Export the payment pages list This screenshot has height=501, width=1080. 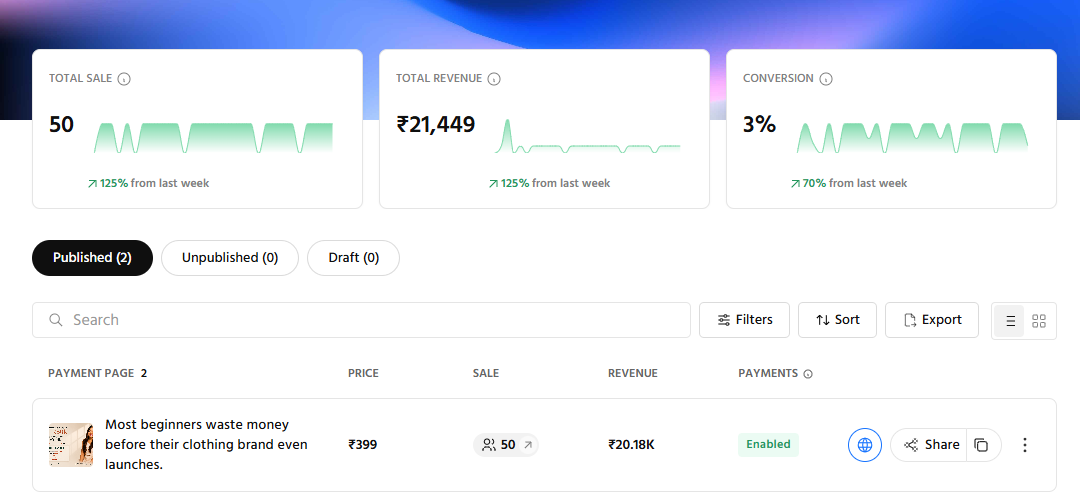pyautogui.click(x=931, y=320)
